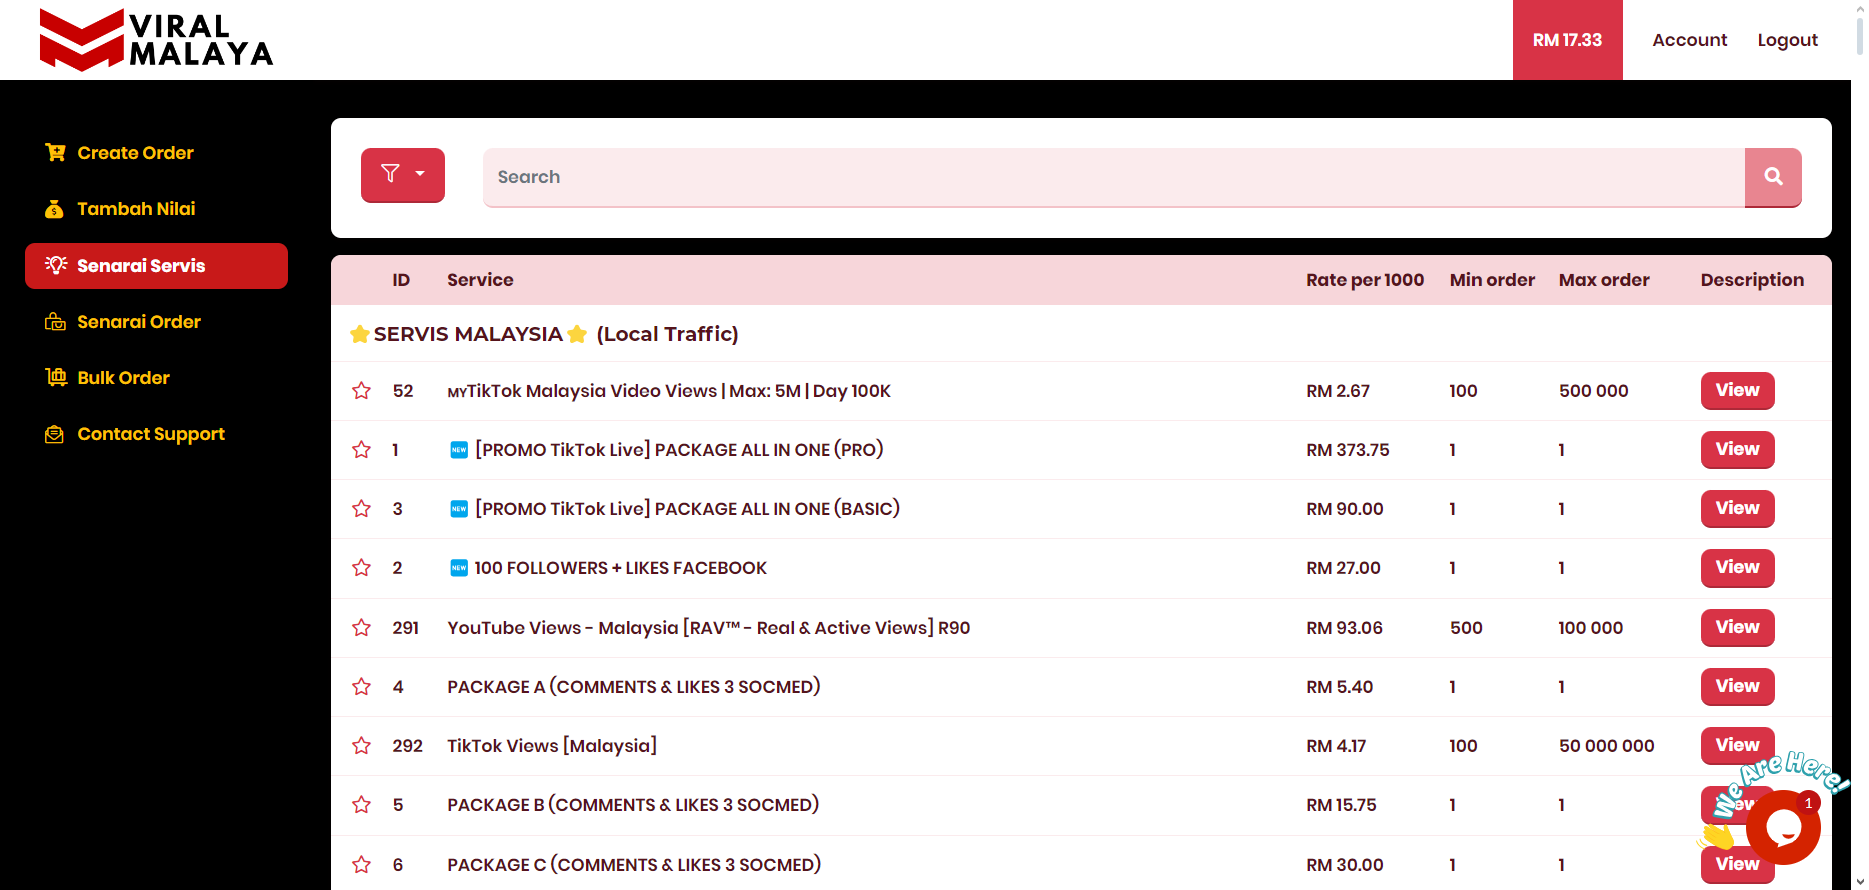This screenshot has width=1869, height=890.
Task: Open Senarai Order page
Action: [x=139, y=322]
